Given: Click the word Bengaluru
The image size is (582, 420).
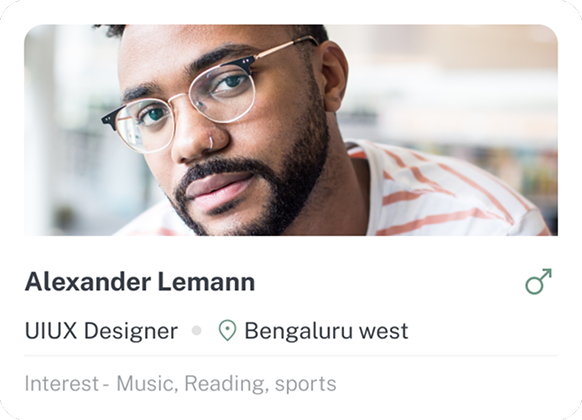Looking at the screenshot, I should coord(298,331).
